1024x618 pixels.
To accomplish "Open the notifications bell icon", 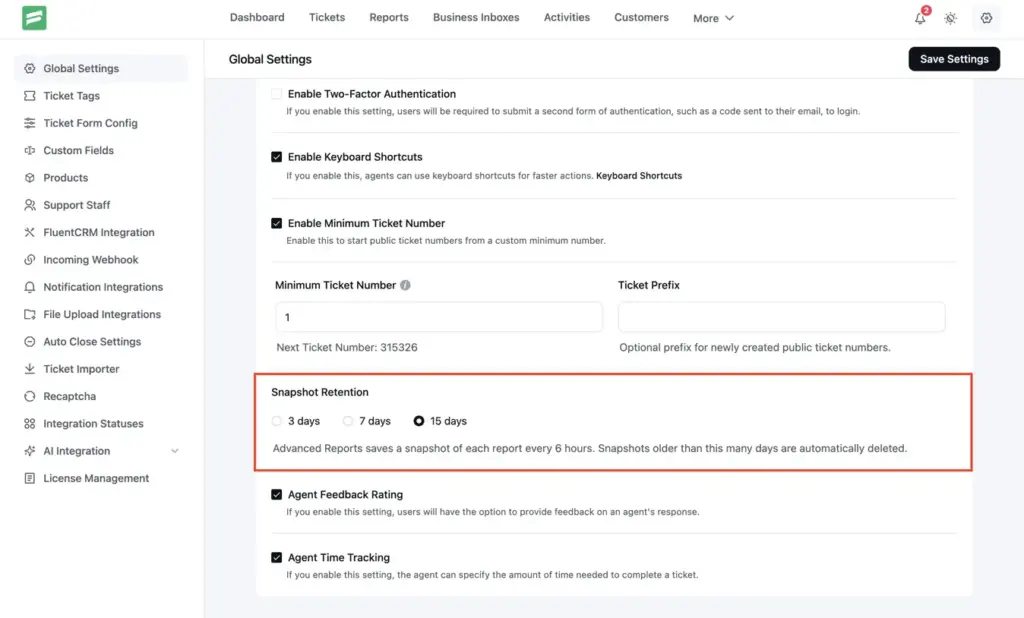I will [920, 18].
